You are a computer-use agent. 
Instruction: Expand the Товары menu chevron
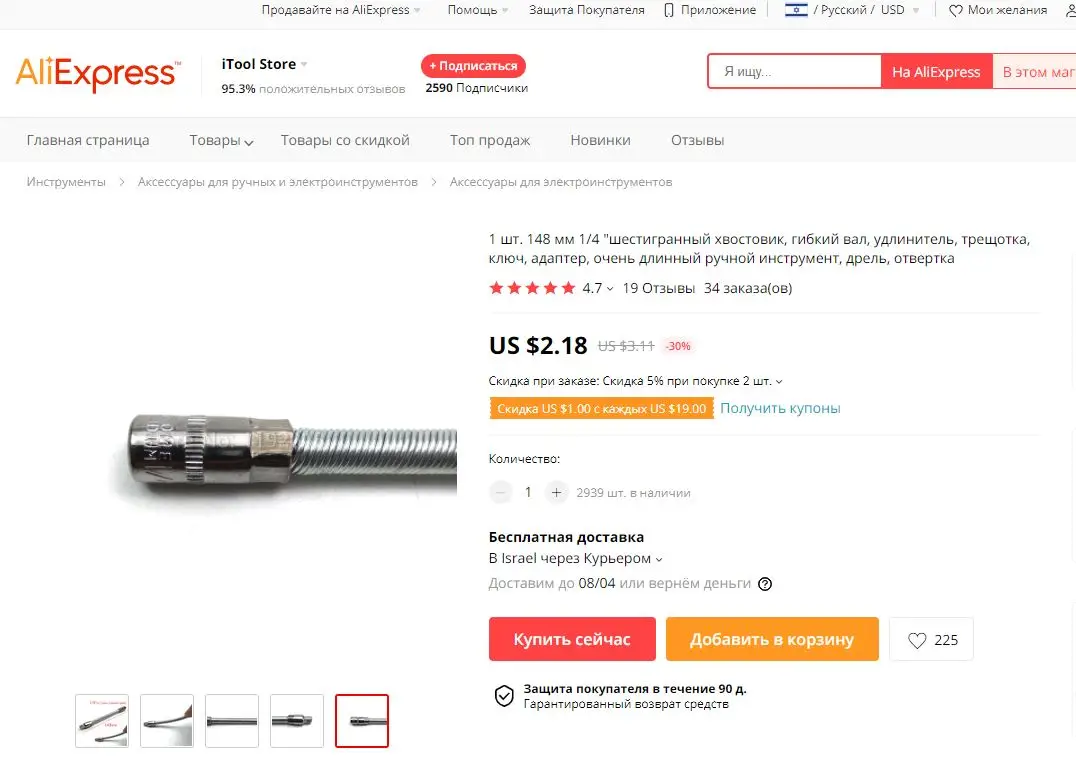[248, 142]
